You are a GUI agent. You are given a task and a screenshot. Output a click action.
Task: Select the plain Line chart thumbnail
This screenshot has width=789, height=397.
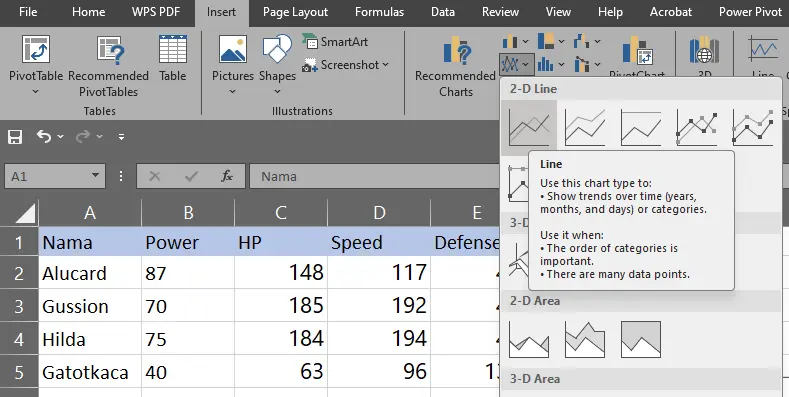tap(529, 128)
